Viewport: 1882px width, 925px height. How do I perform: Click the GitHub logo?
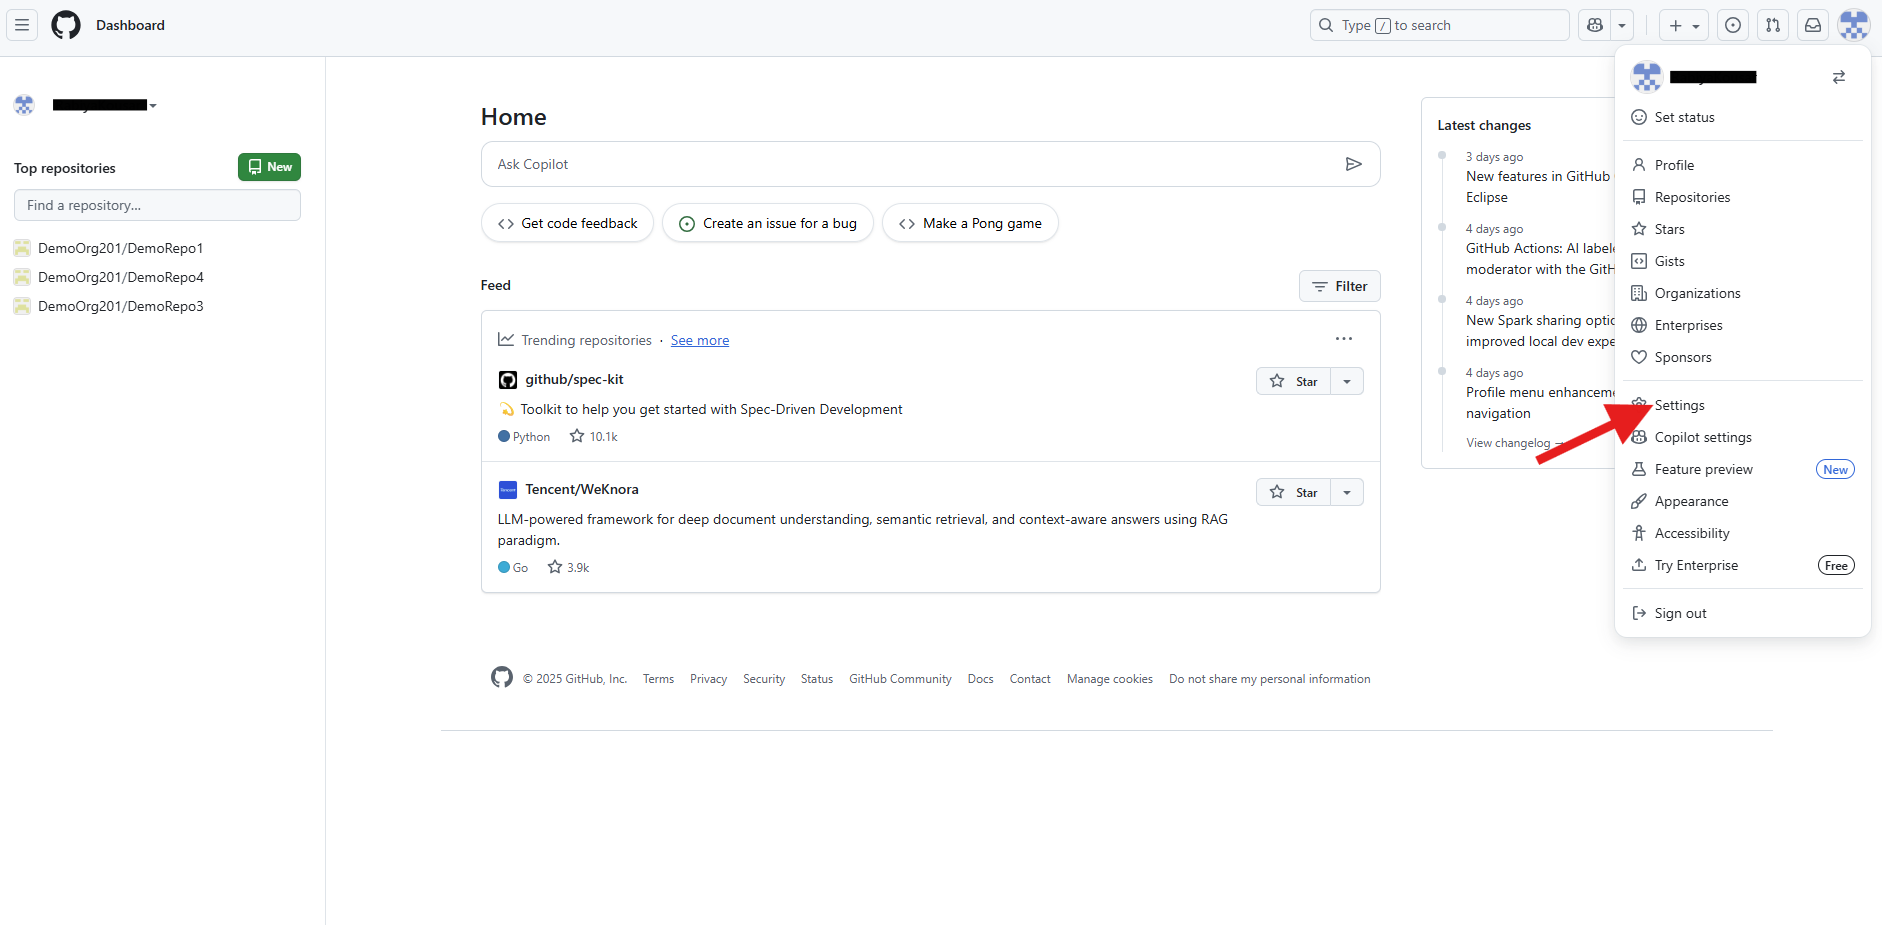[x=66, y=25]
